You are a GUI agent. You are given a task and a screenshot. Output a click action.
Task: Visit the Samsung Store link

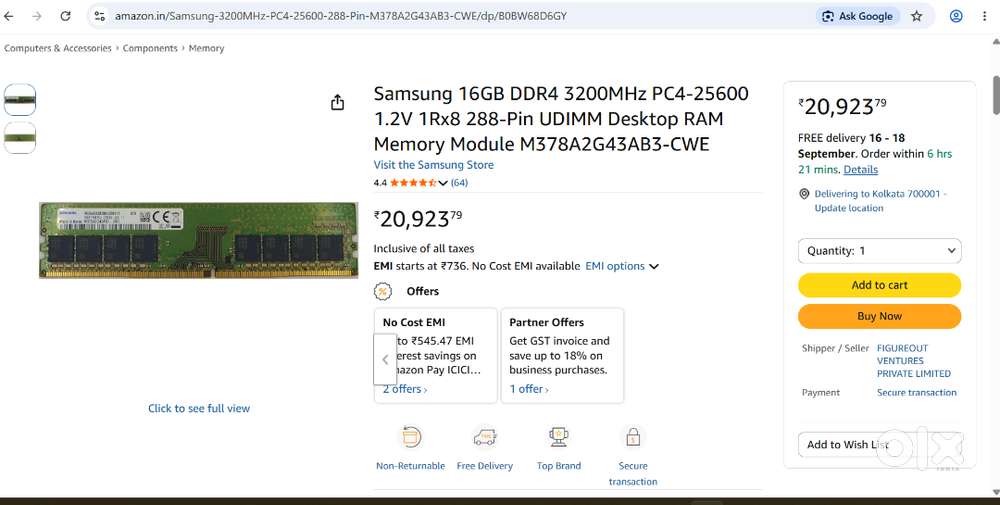click(x=434, y=165)
